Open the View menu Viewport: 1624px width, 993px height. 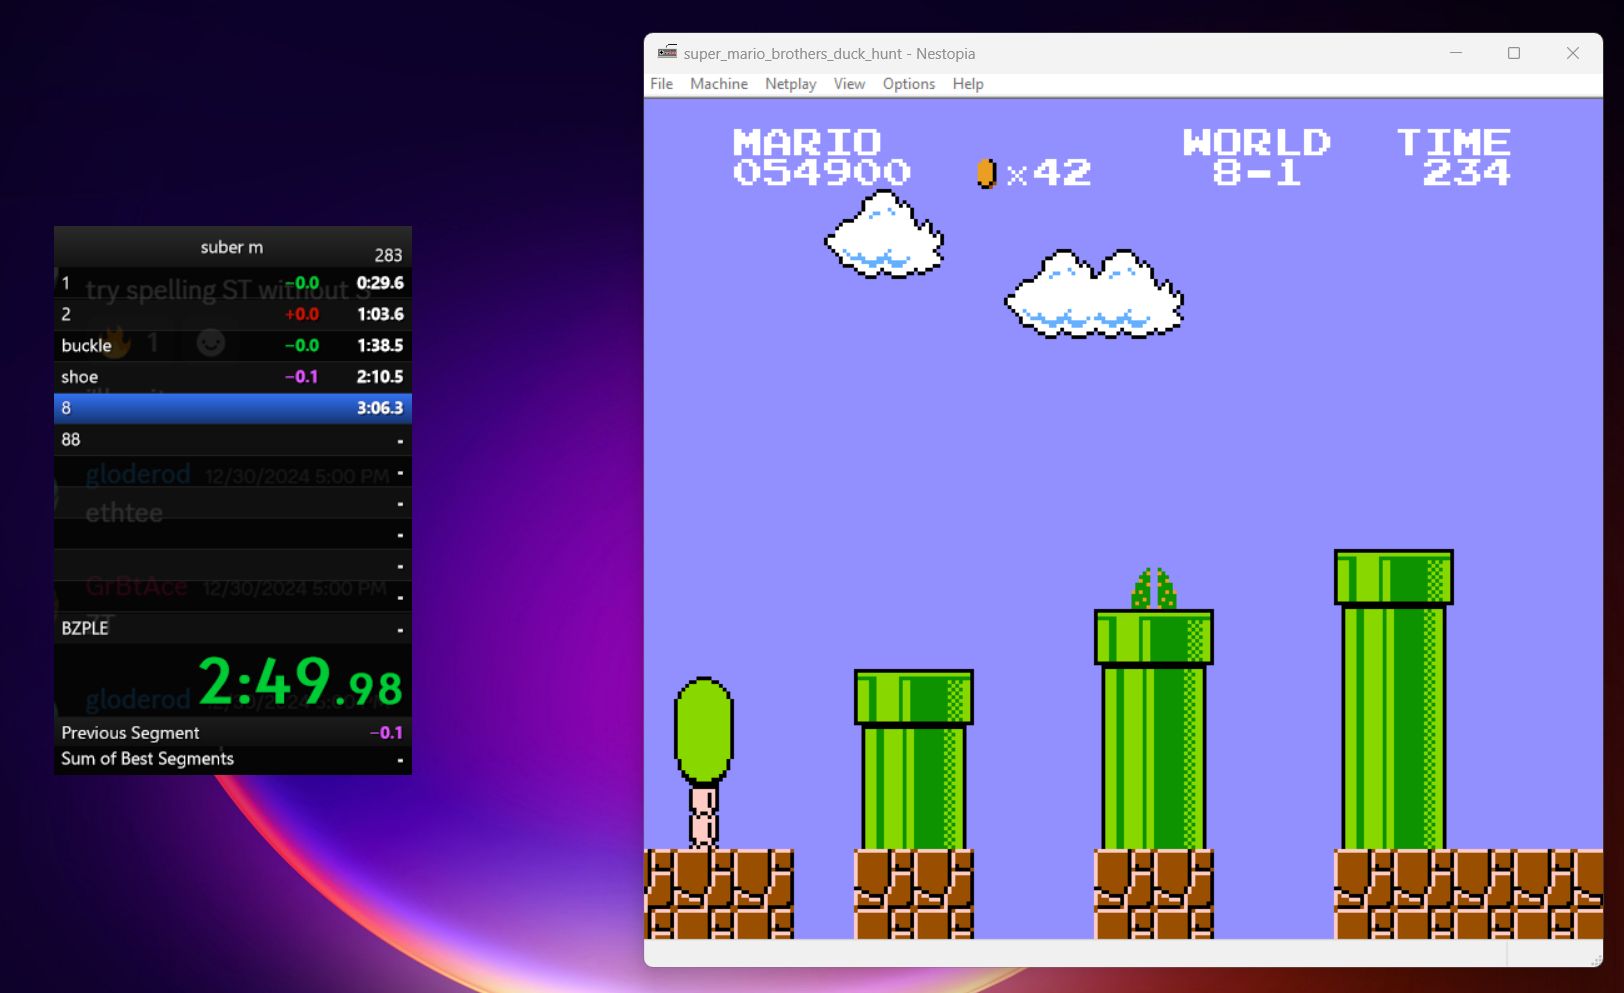point(850,84)
